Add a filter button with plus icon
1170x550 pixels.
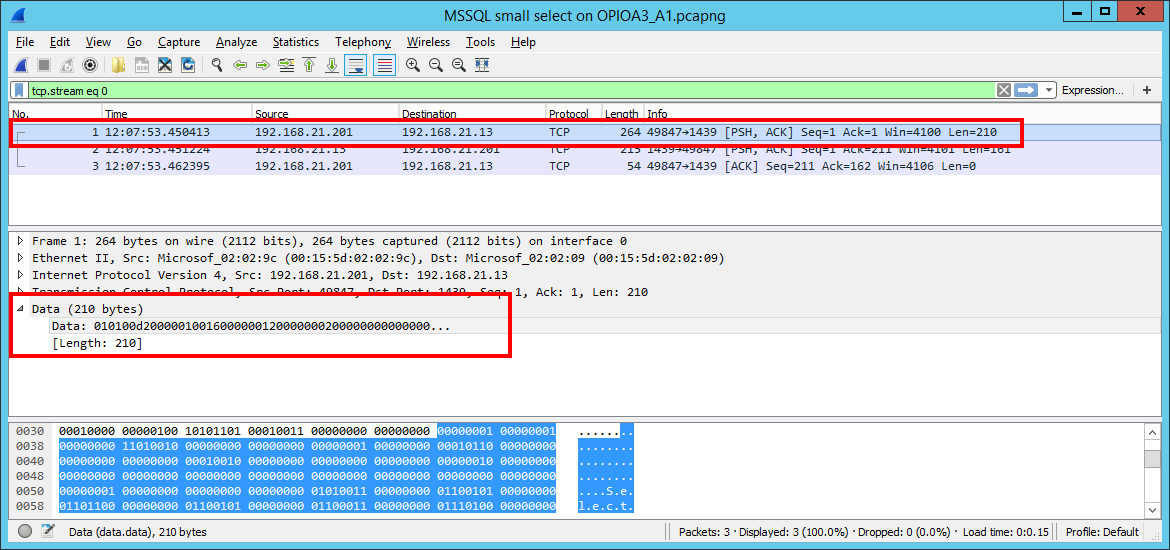[x=1147, y=90]
